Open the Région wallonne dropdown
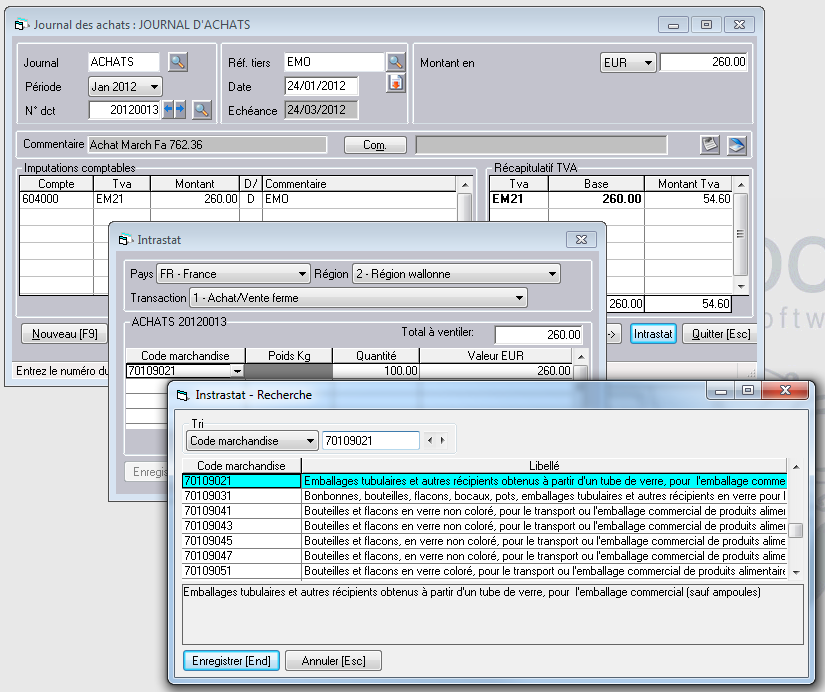825x692 pixels. coord(456,274)
